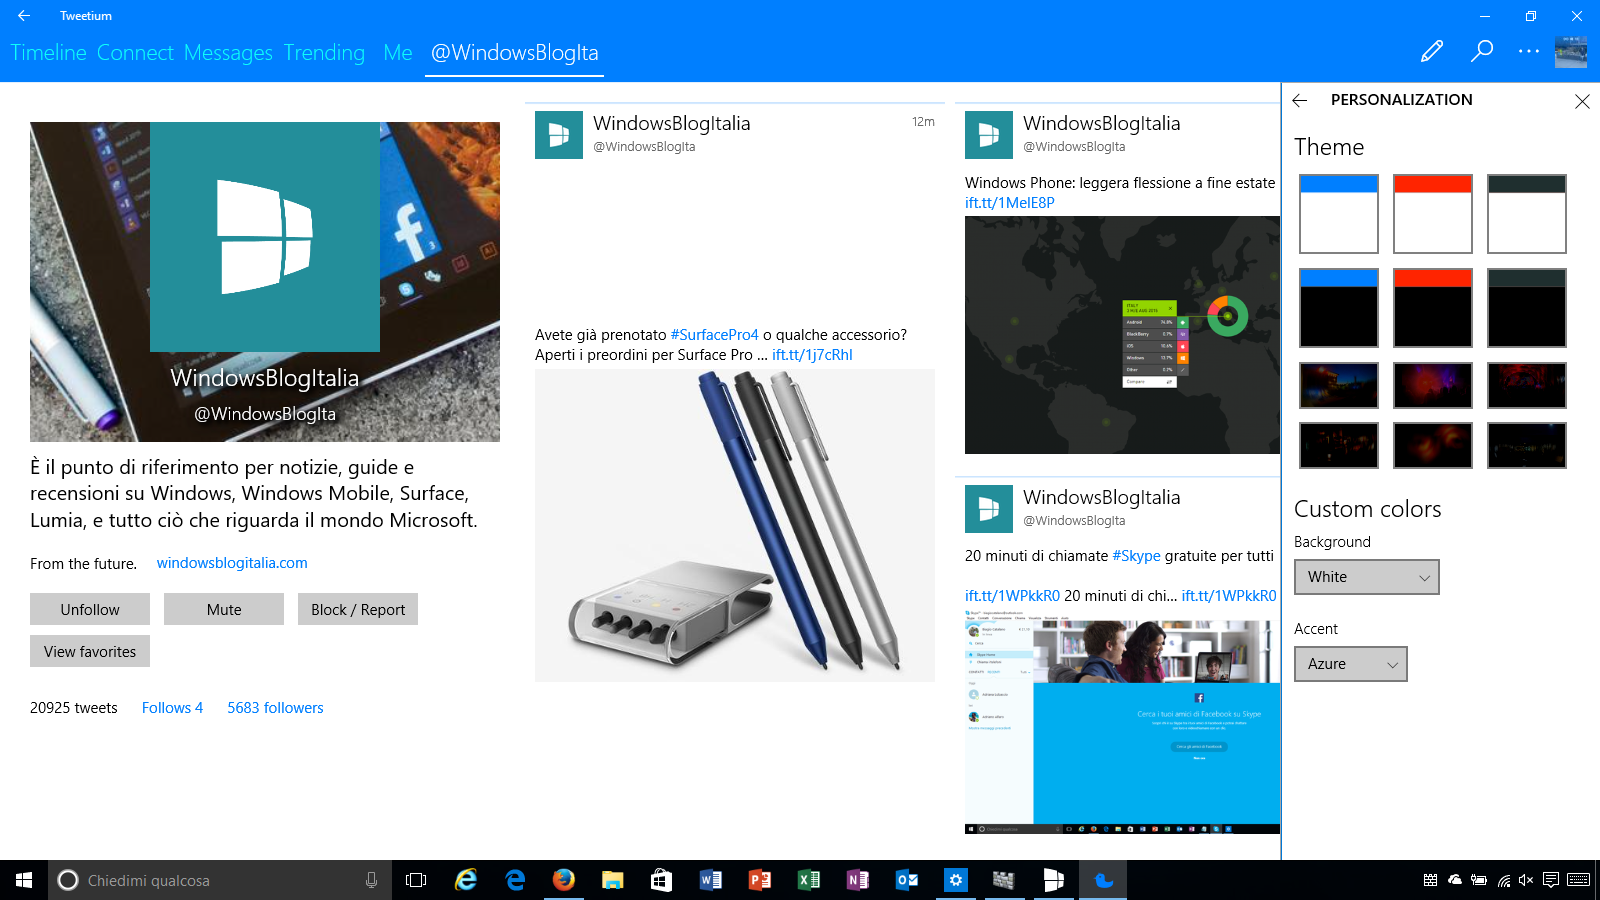Image resolution: width=1600 pixels, height=900 pixels.
Task: Expand the Accent color dropdown
Action: tap(1351, 664)
